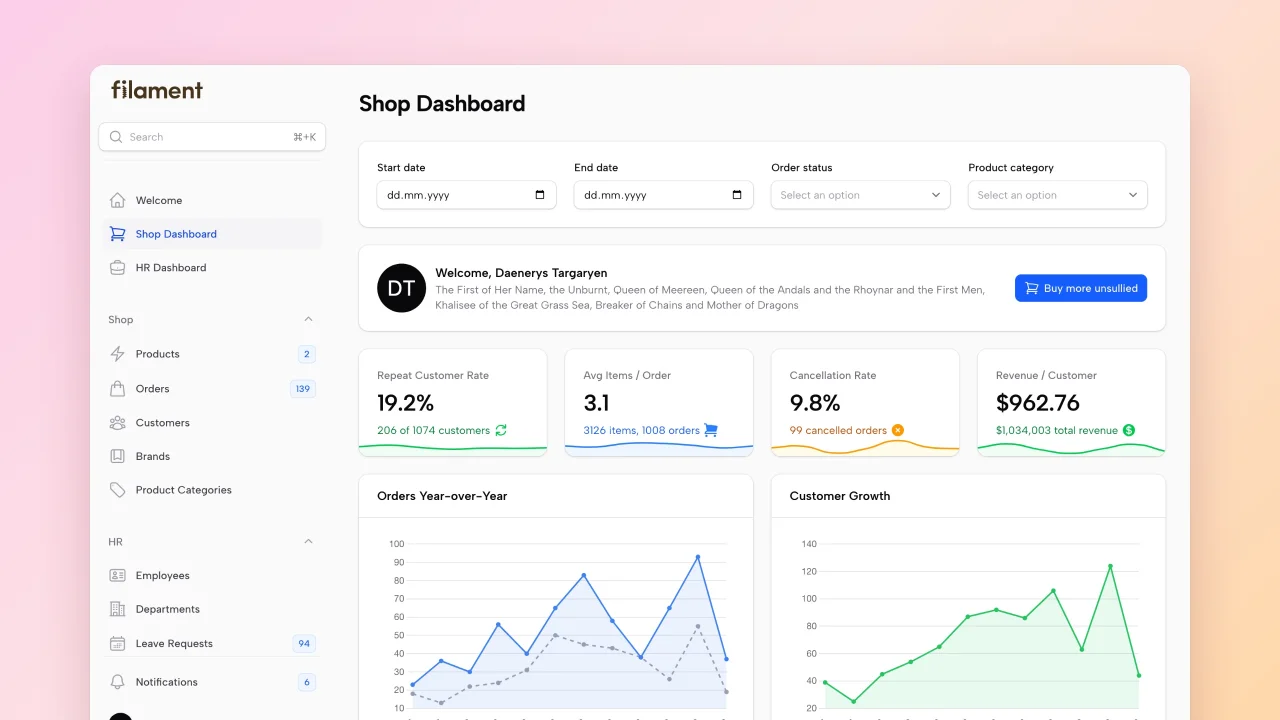This screenshot has width=1280, height=720.
Task: Collapse the HR navigation group
Action: (x=308, y=541)
